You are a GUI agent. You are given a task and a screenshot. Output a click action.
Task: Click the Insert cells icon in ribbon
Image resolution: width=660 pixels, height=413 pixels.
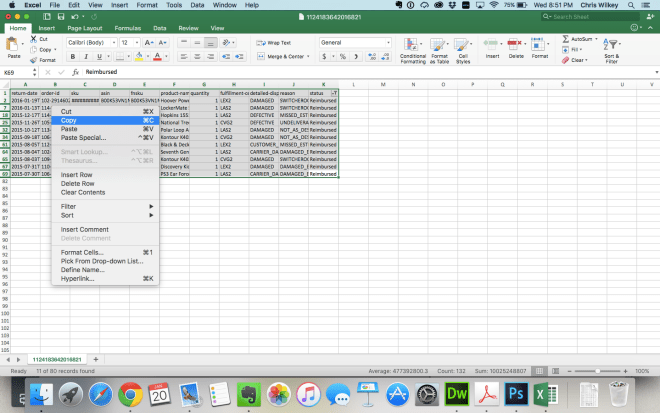pyautogui.click(x=492, y=50)
